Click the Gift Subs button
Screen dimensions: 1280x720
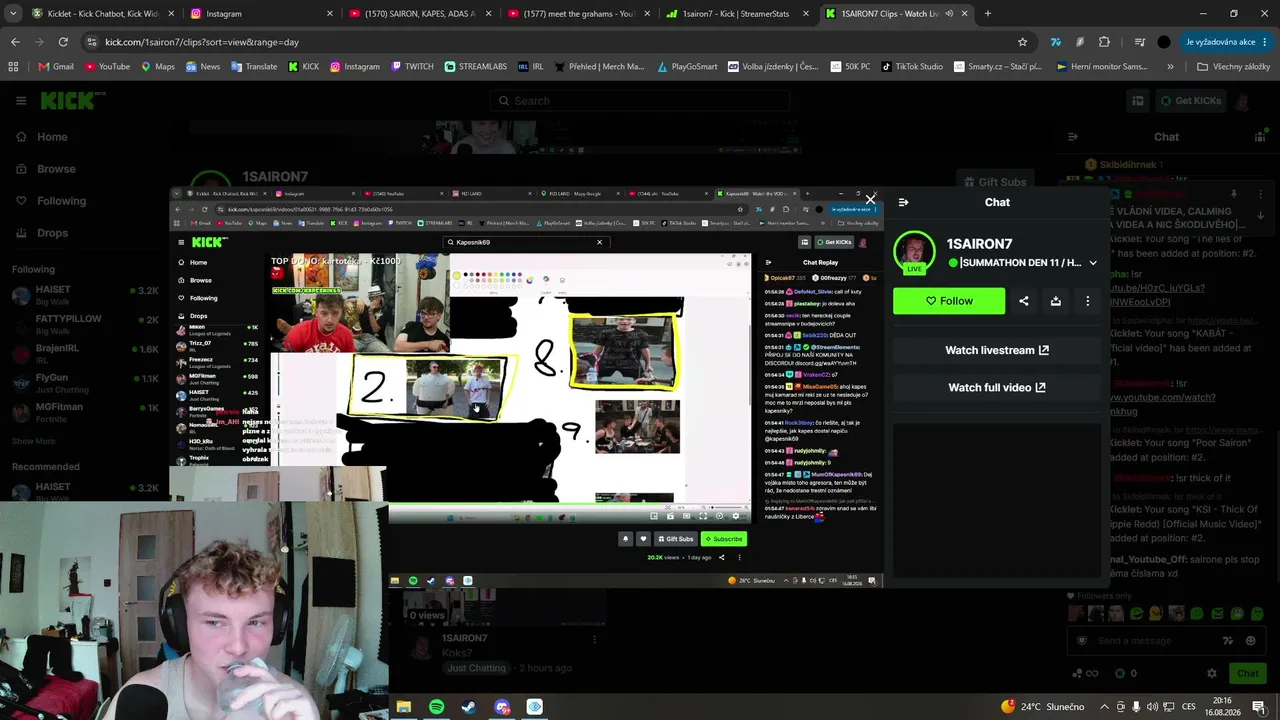tap(994, 182)
